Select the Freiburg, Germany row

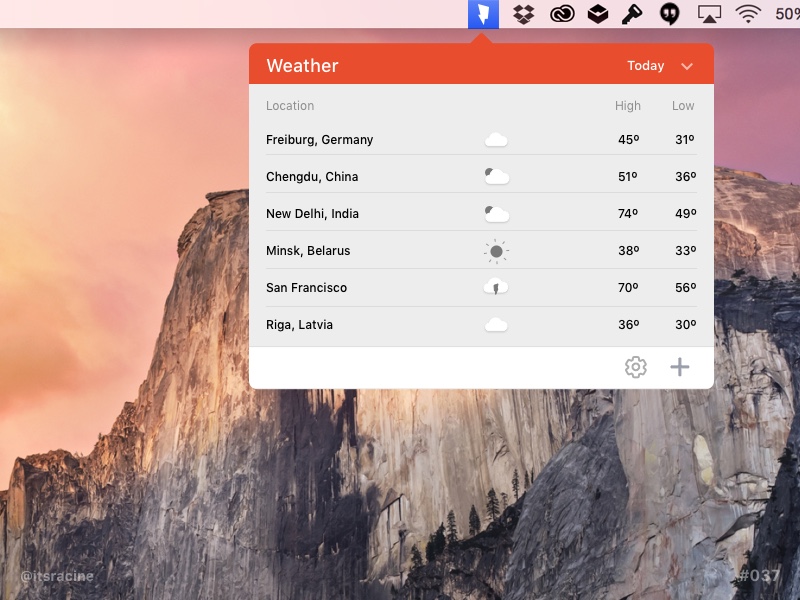[x=320, y=140]
